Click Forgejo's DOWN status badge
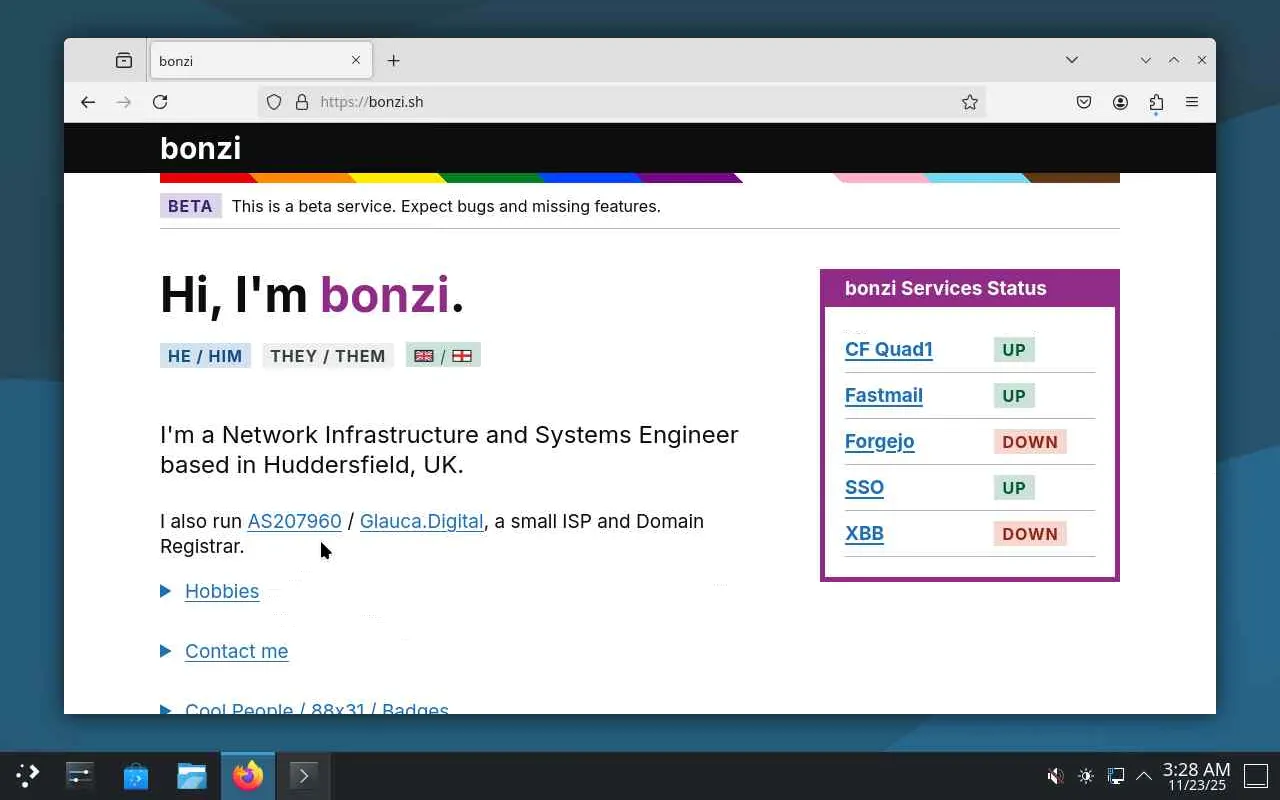Image resolution: width=1280 pixels, height=800 pixels. pos(1030,442)
